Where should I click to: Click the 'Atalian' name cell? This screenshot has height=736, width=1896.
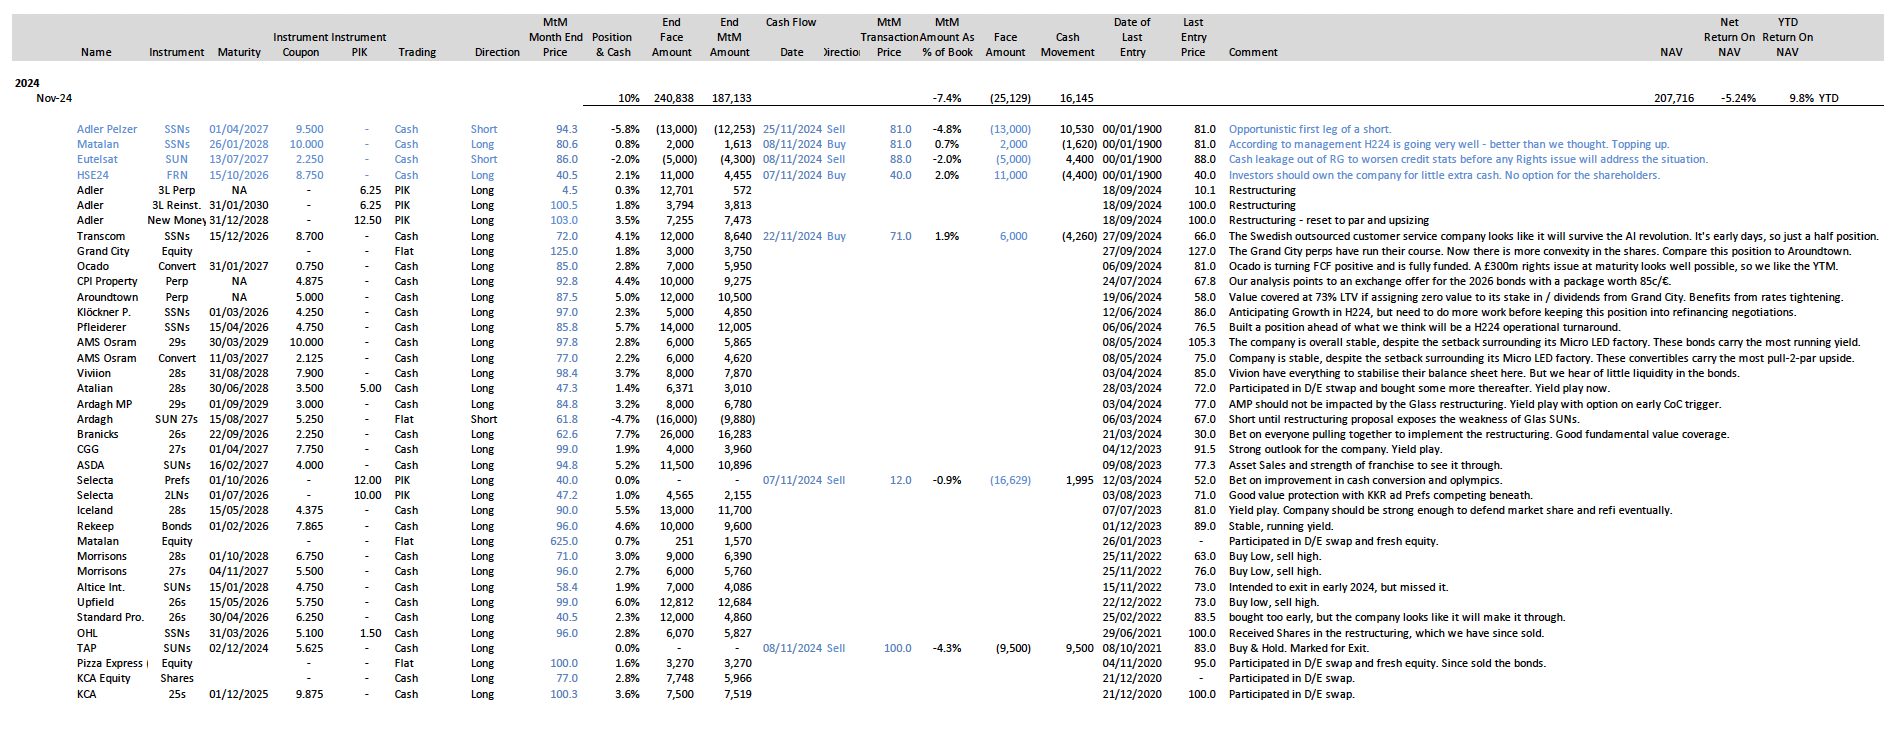pos(95,388)
